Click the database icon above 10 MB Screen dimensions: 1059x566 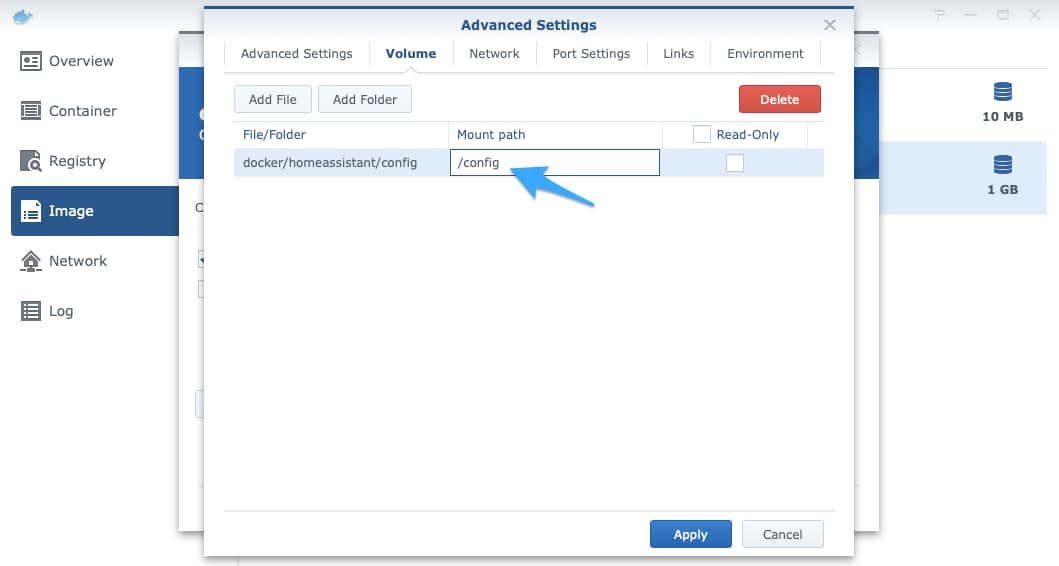[x=1002, y=92]
